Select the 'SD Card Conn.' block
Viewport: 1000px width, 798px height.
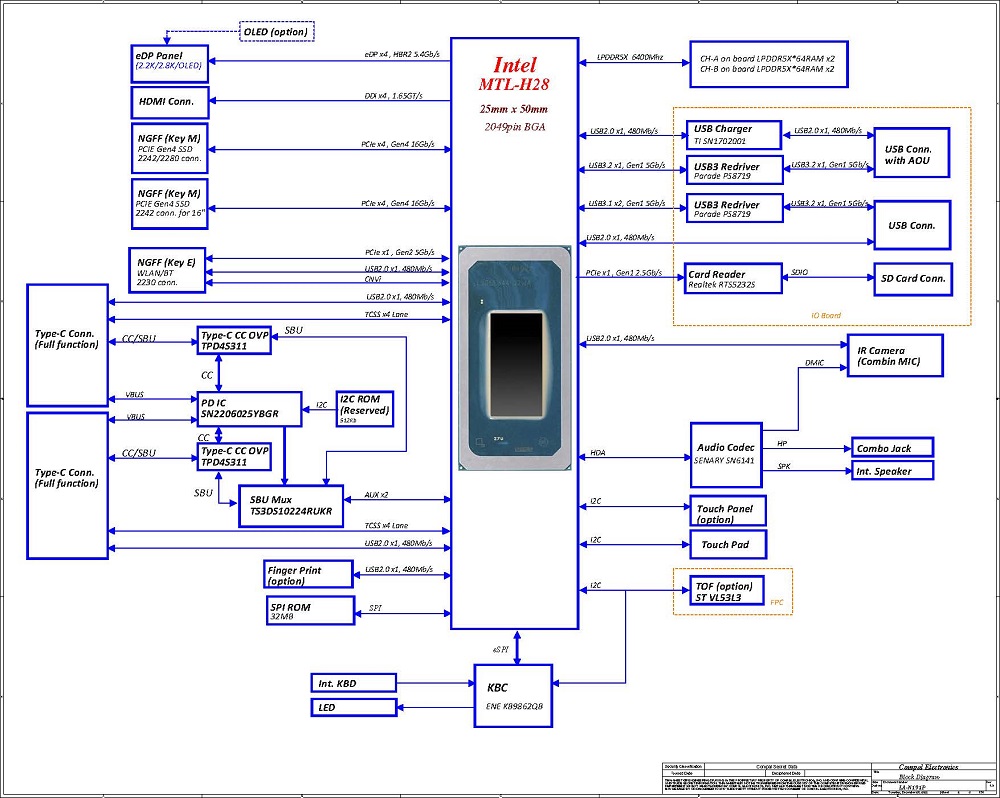point(913,279)
